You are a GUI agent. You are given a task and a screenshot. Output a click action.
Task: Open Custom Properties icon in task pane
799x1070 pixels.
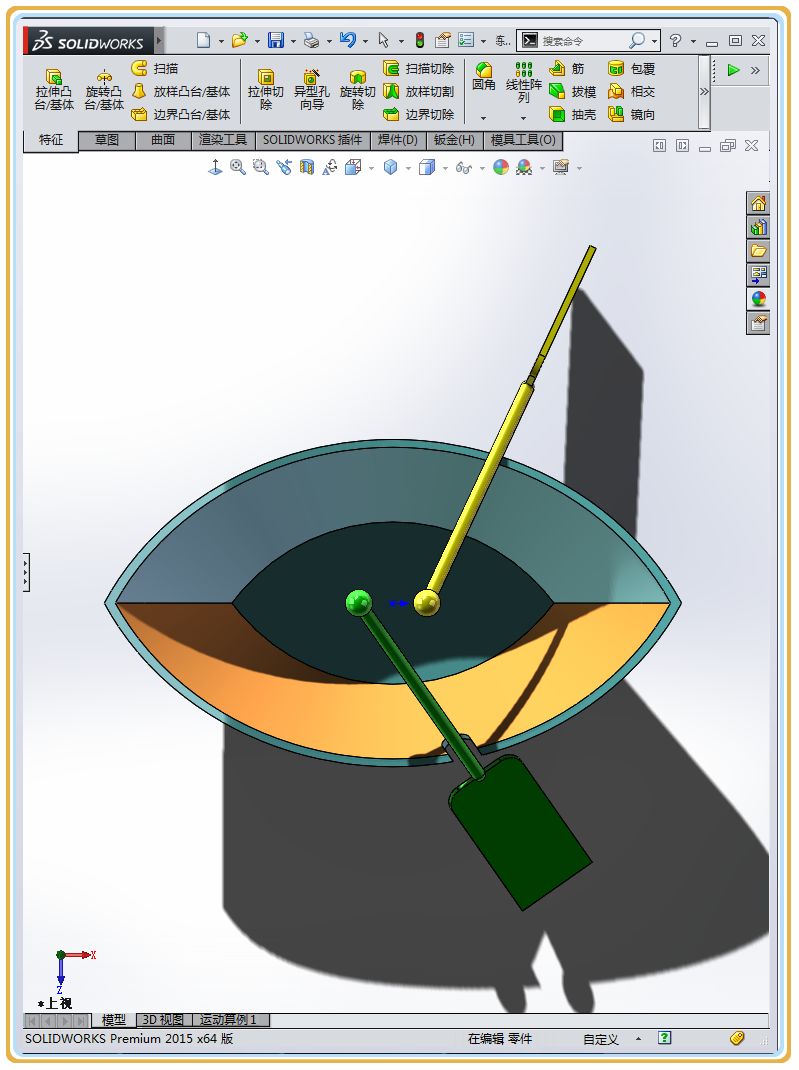(x=758, y=323)
